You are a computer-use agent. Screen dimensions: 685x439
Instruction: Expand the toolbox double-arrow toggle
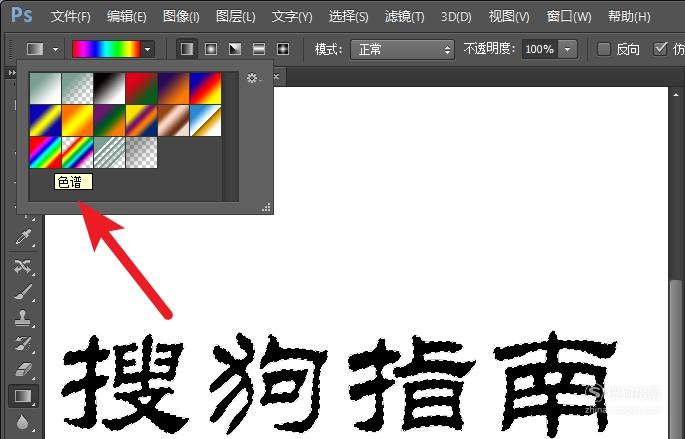pos(12,73)
